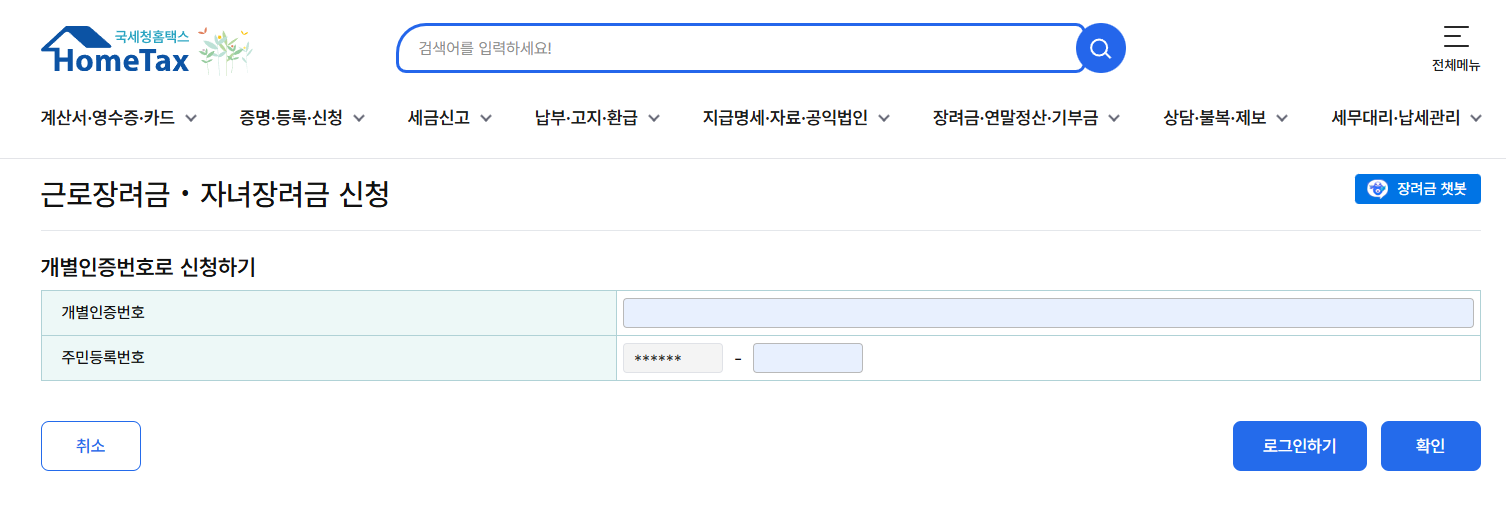Click the 취소 button
1506x526 pixels.
click(x=91, y=446)
